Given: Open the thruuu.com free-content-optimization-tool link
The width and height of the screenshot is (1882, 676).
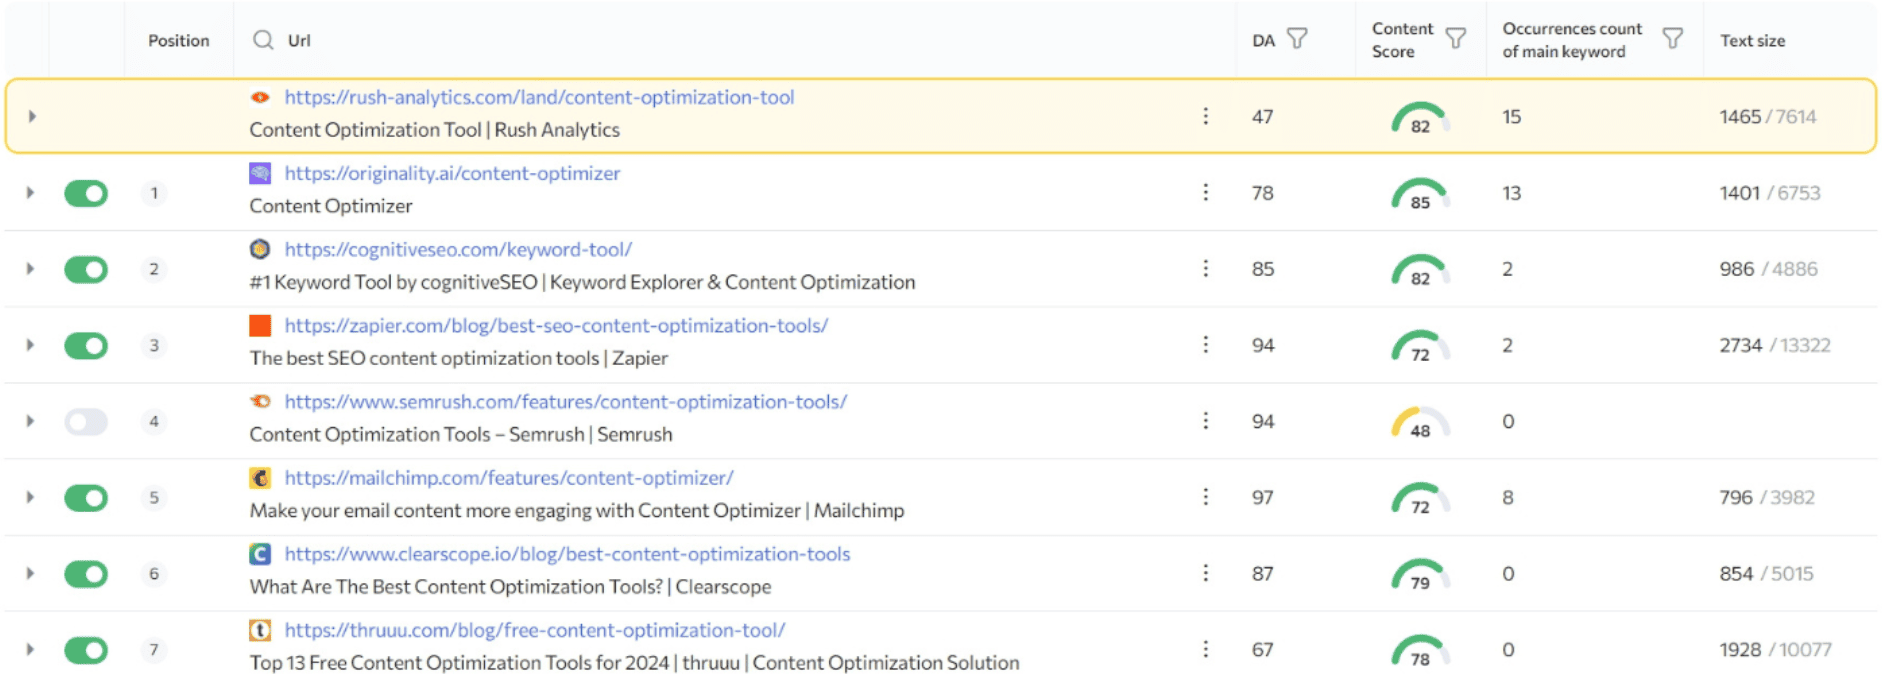Looking at the screenshot, I should pyautogui.click(x=535, y=630).
